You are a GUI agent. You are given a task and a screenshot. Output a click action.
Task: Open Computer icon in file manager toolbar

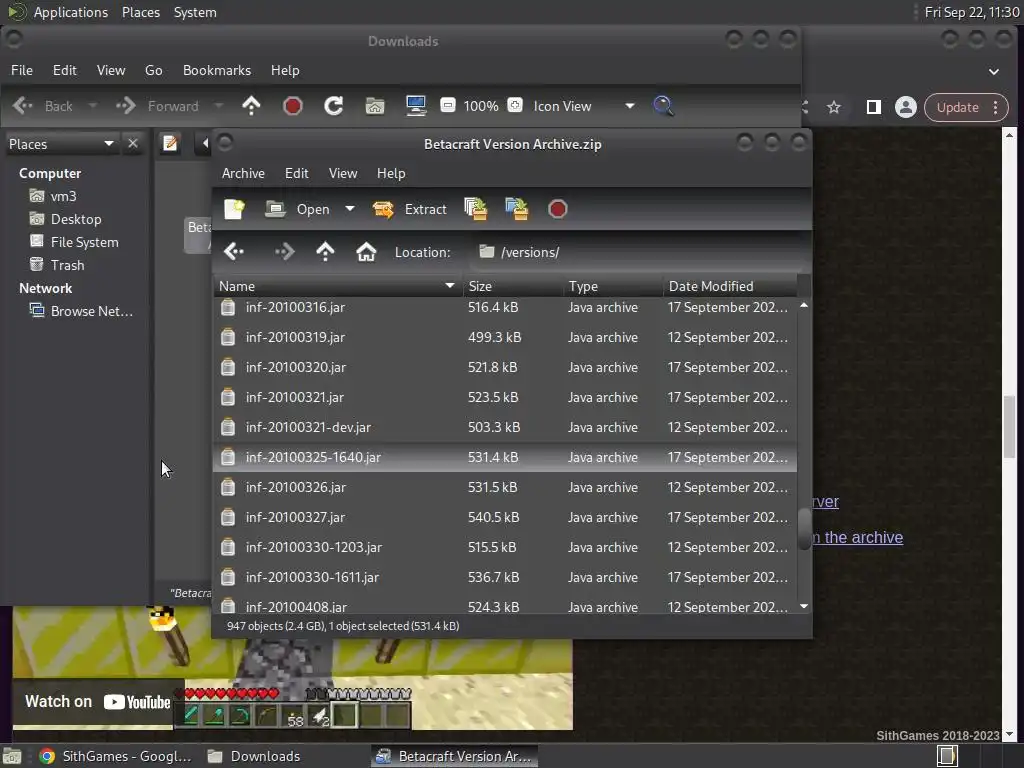[x=416, y=106]
